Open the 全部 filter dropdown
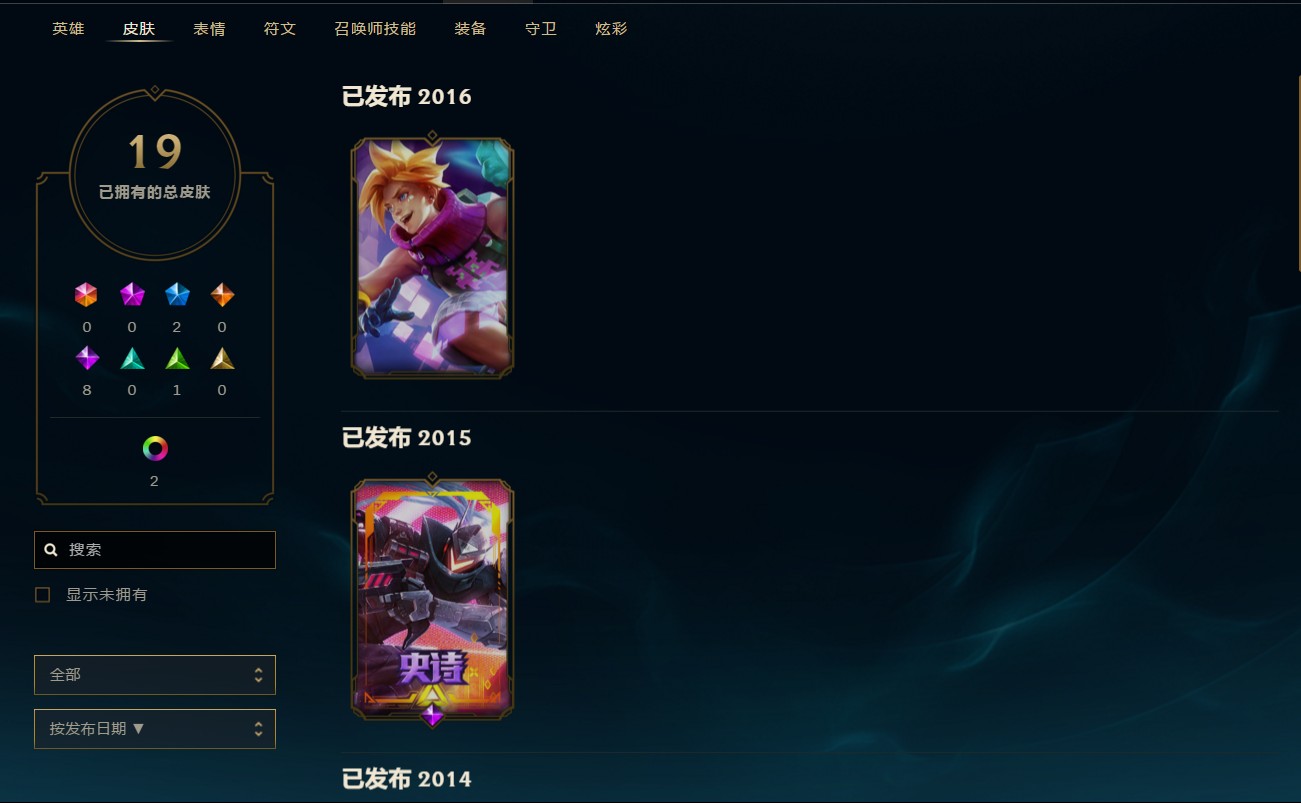The image size is (1301, 803). tap(155, 675)
